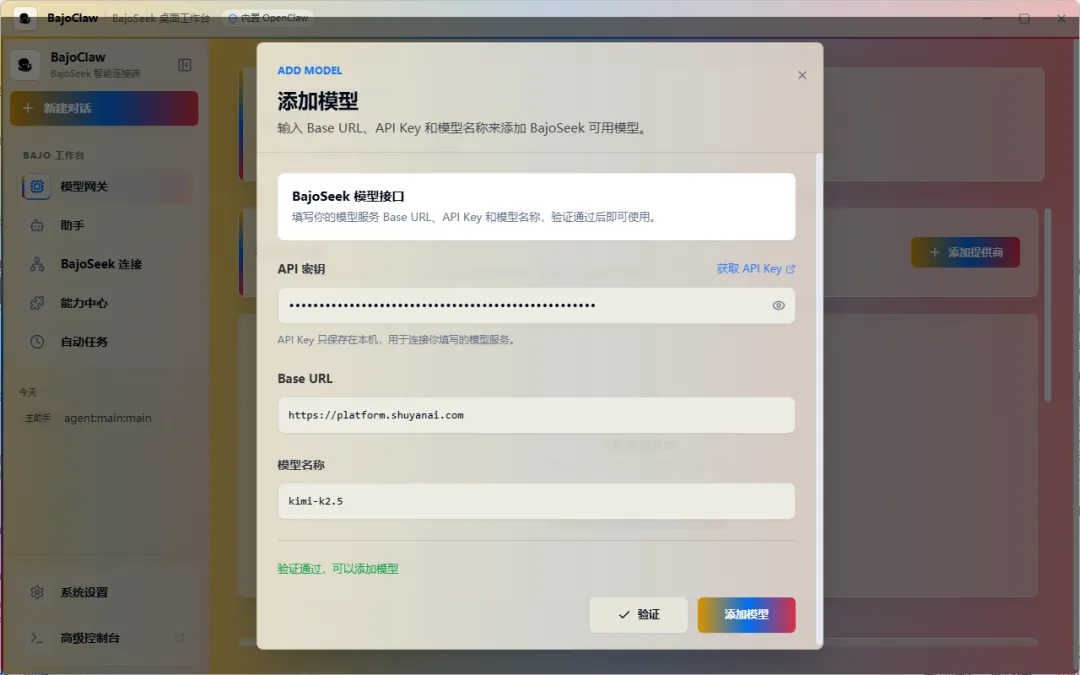Open 能力中心 in the sidebar
1080x675 pixels.
pyautogui.click(x=105, y=303)
